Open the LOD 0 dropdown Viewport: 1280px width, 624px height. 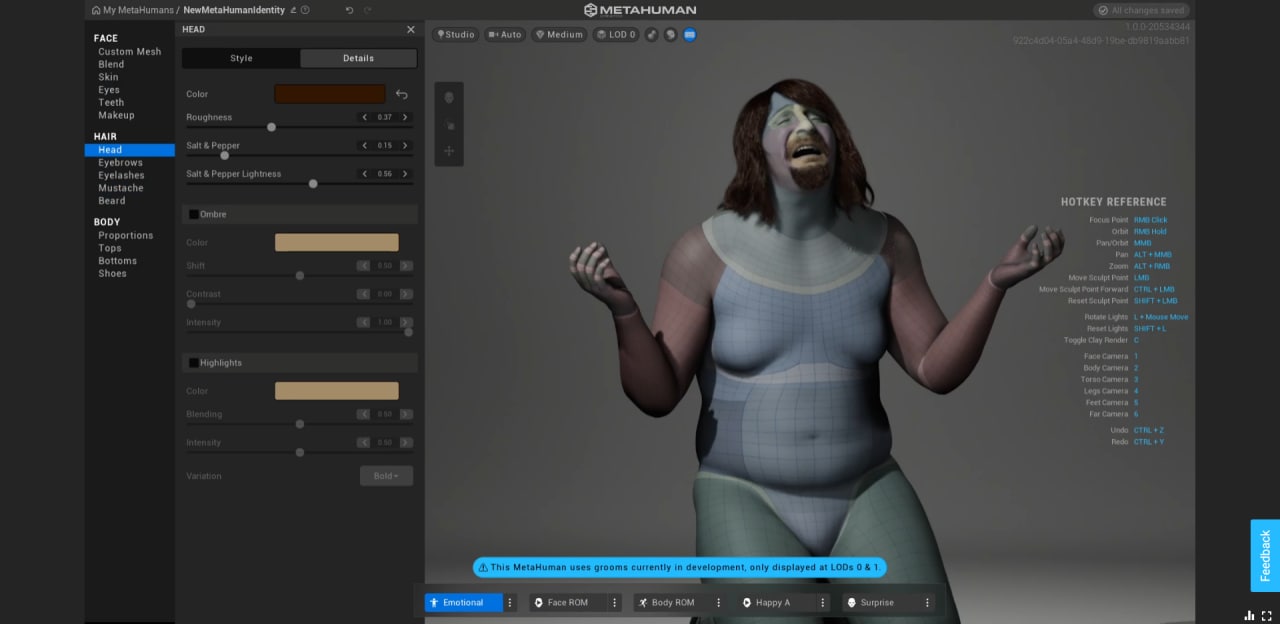(615, 34)
